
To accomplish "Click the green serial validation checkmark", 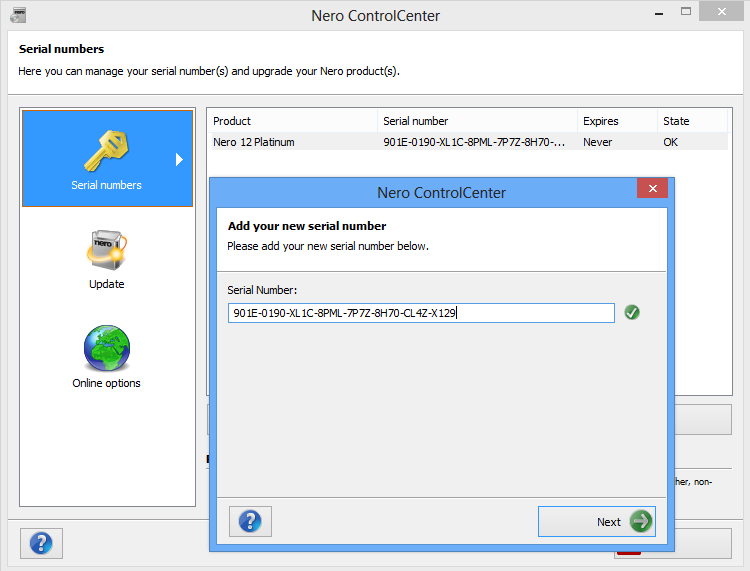I will pos(632,312).
